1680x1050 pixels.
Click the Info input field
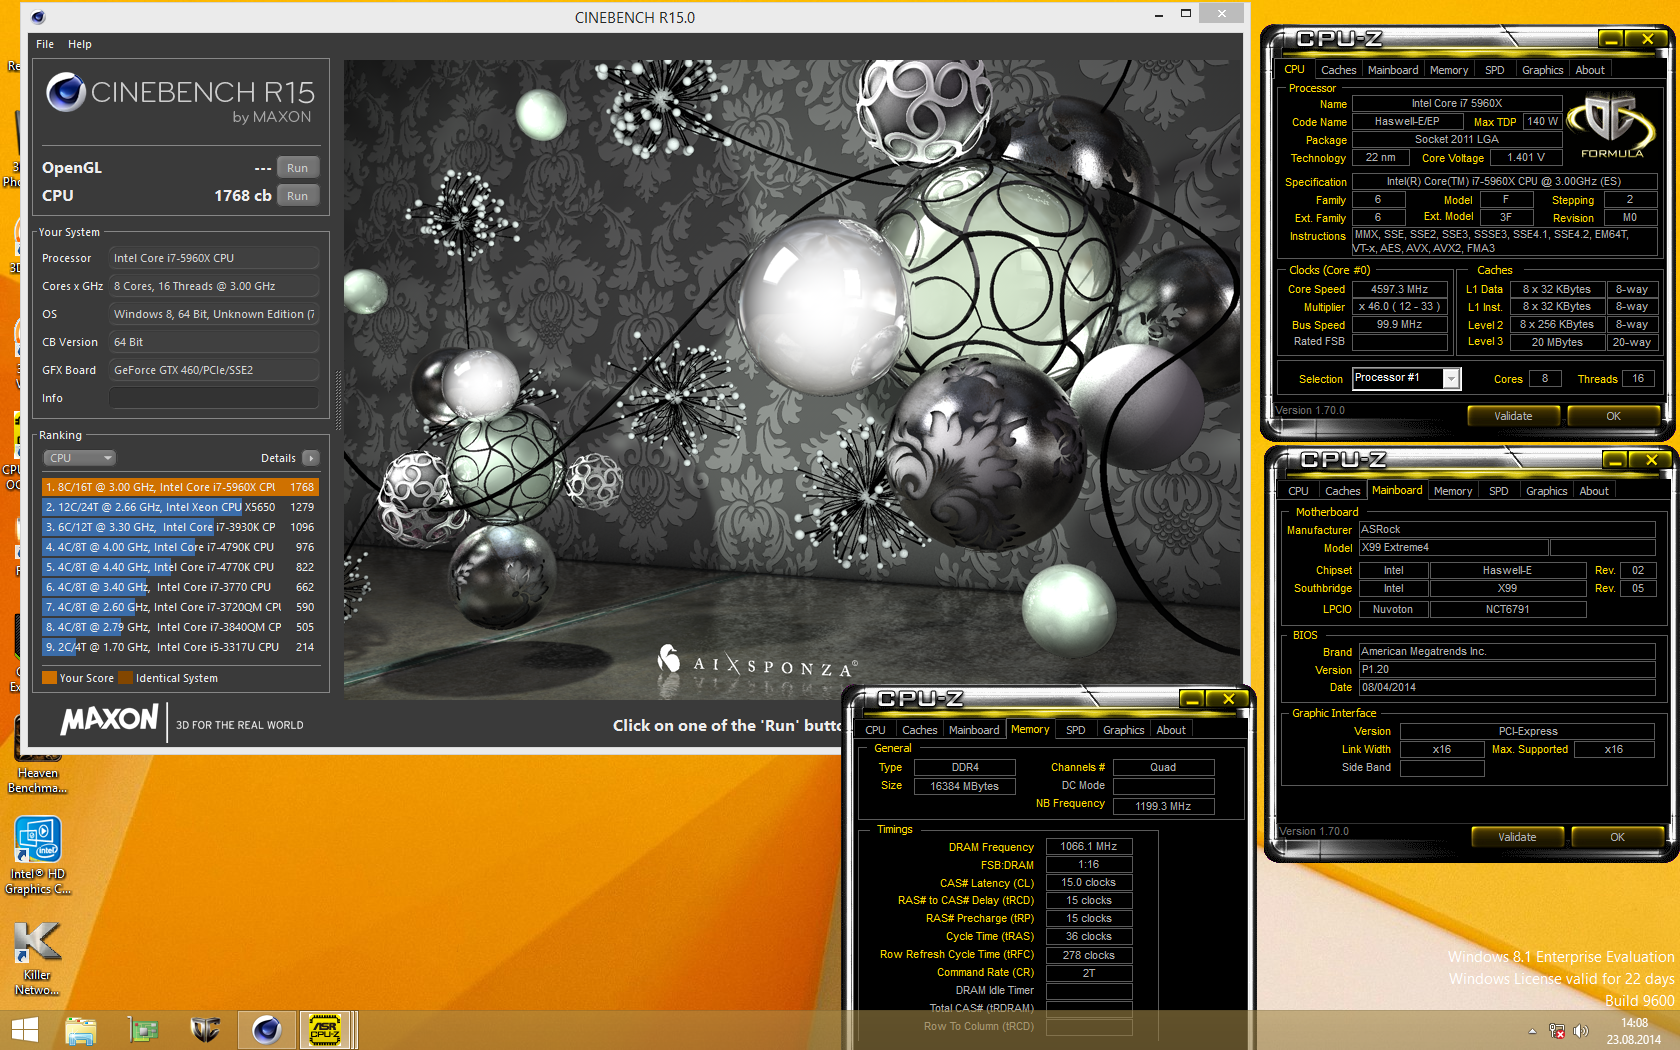(214, 398)
